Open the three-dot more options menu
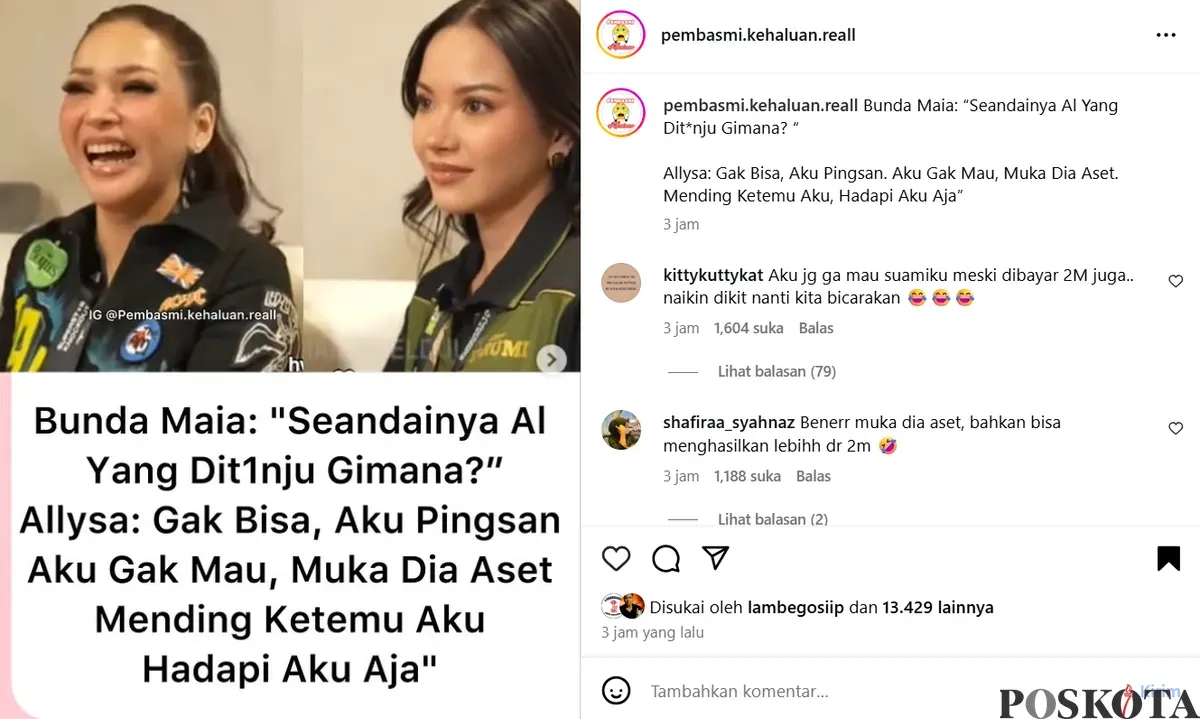The image size is (1200, 719). point(1166,35)
